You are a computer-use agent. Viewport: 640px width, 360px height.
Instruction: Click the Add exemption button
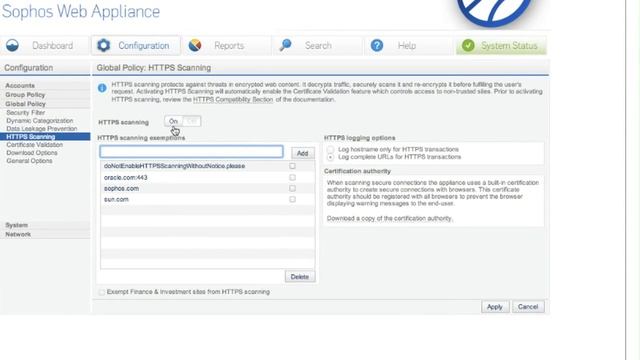[x=302, y=153]
